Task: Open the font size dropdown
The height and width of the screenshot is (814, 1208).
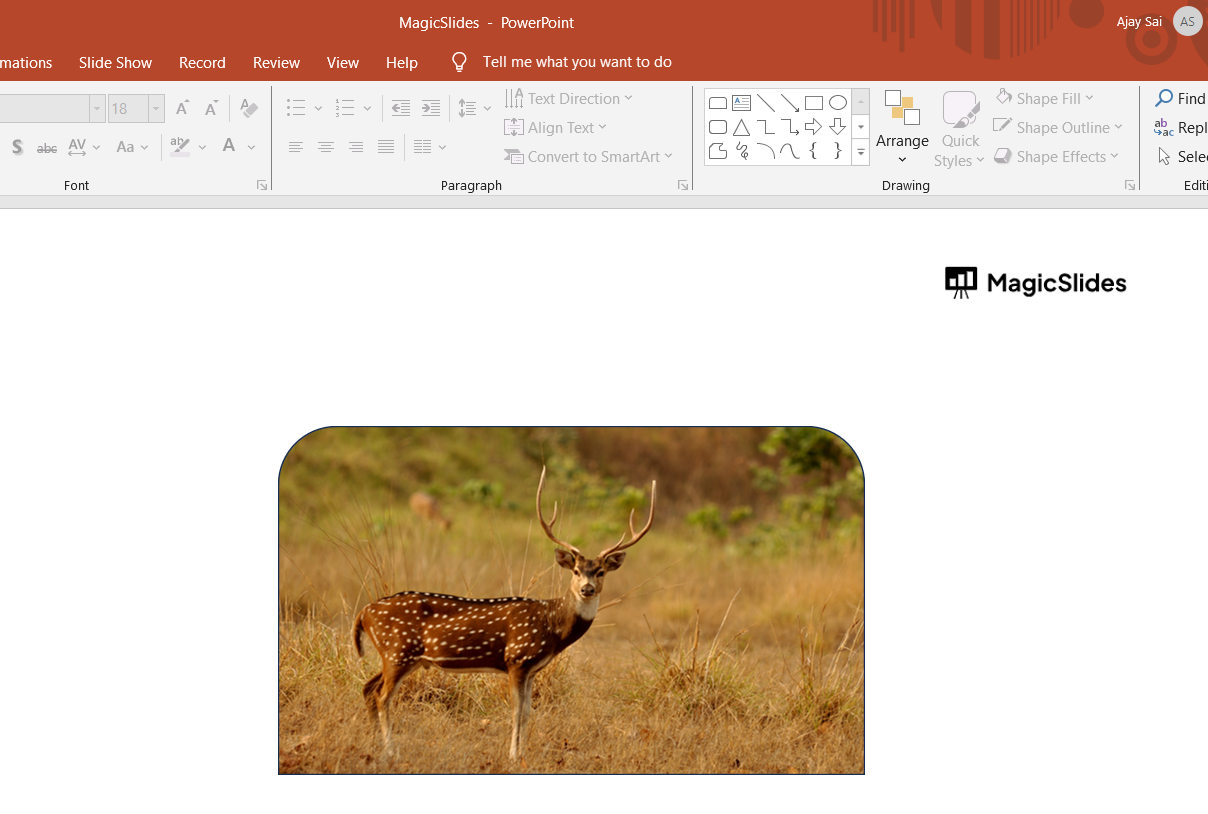Action: (x=156, y=108)
